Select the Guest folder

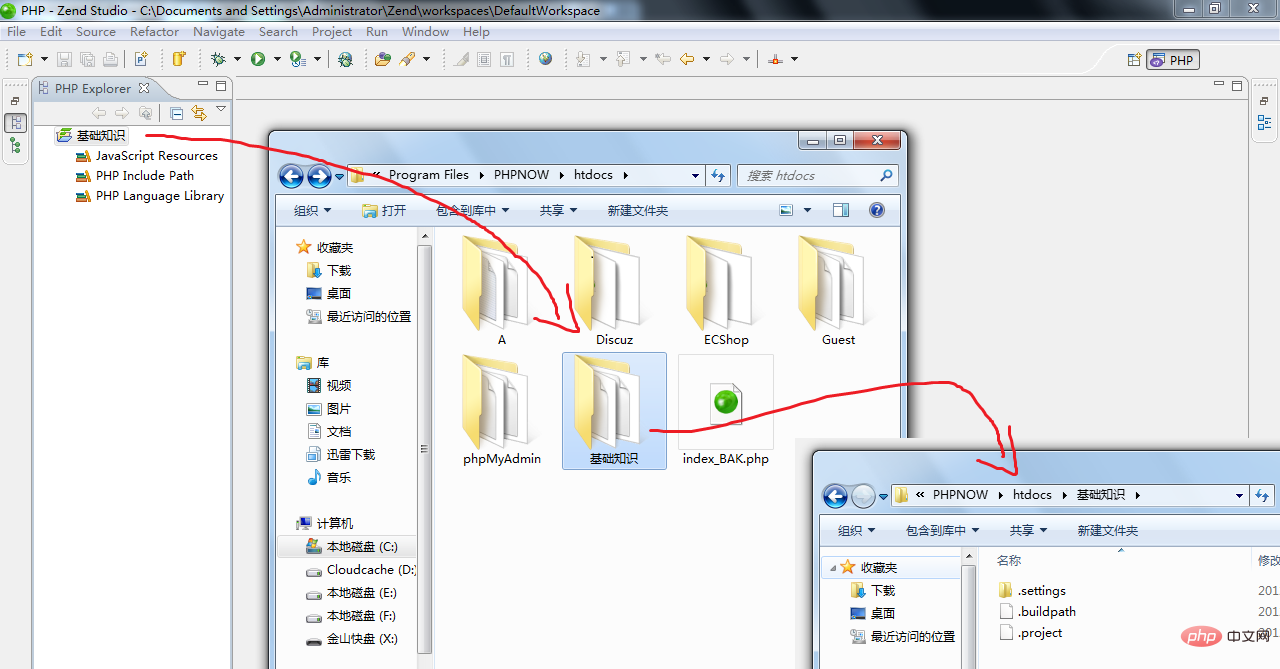click(x=838, y=291)
